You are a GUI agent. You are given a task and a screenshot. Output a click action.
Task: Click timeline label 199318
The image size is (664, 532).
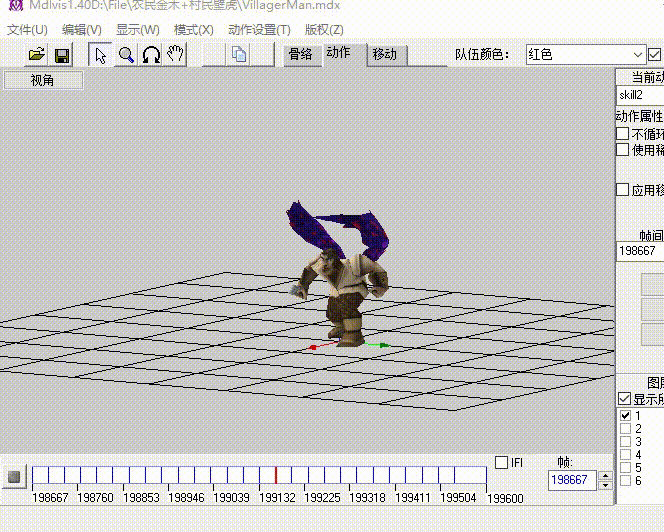click(367, 497)
